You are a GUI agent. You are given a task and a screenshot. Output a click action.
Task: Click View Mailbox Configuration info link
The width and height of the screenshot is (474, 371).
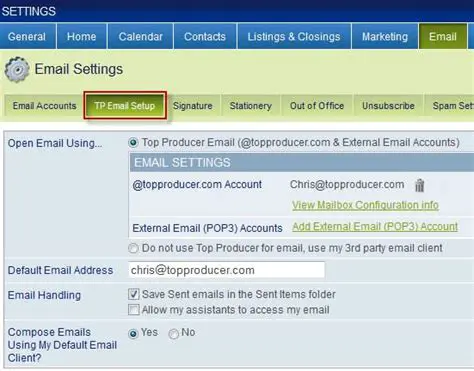click(365, 205)
